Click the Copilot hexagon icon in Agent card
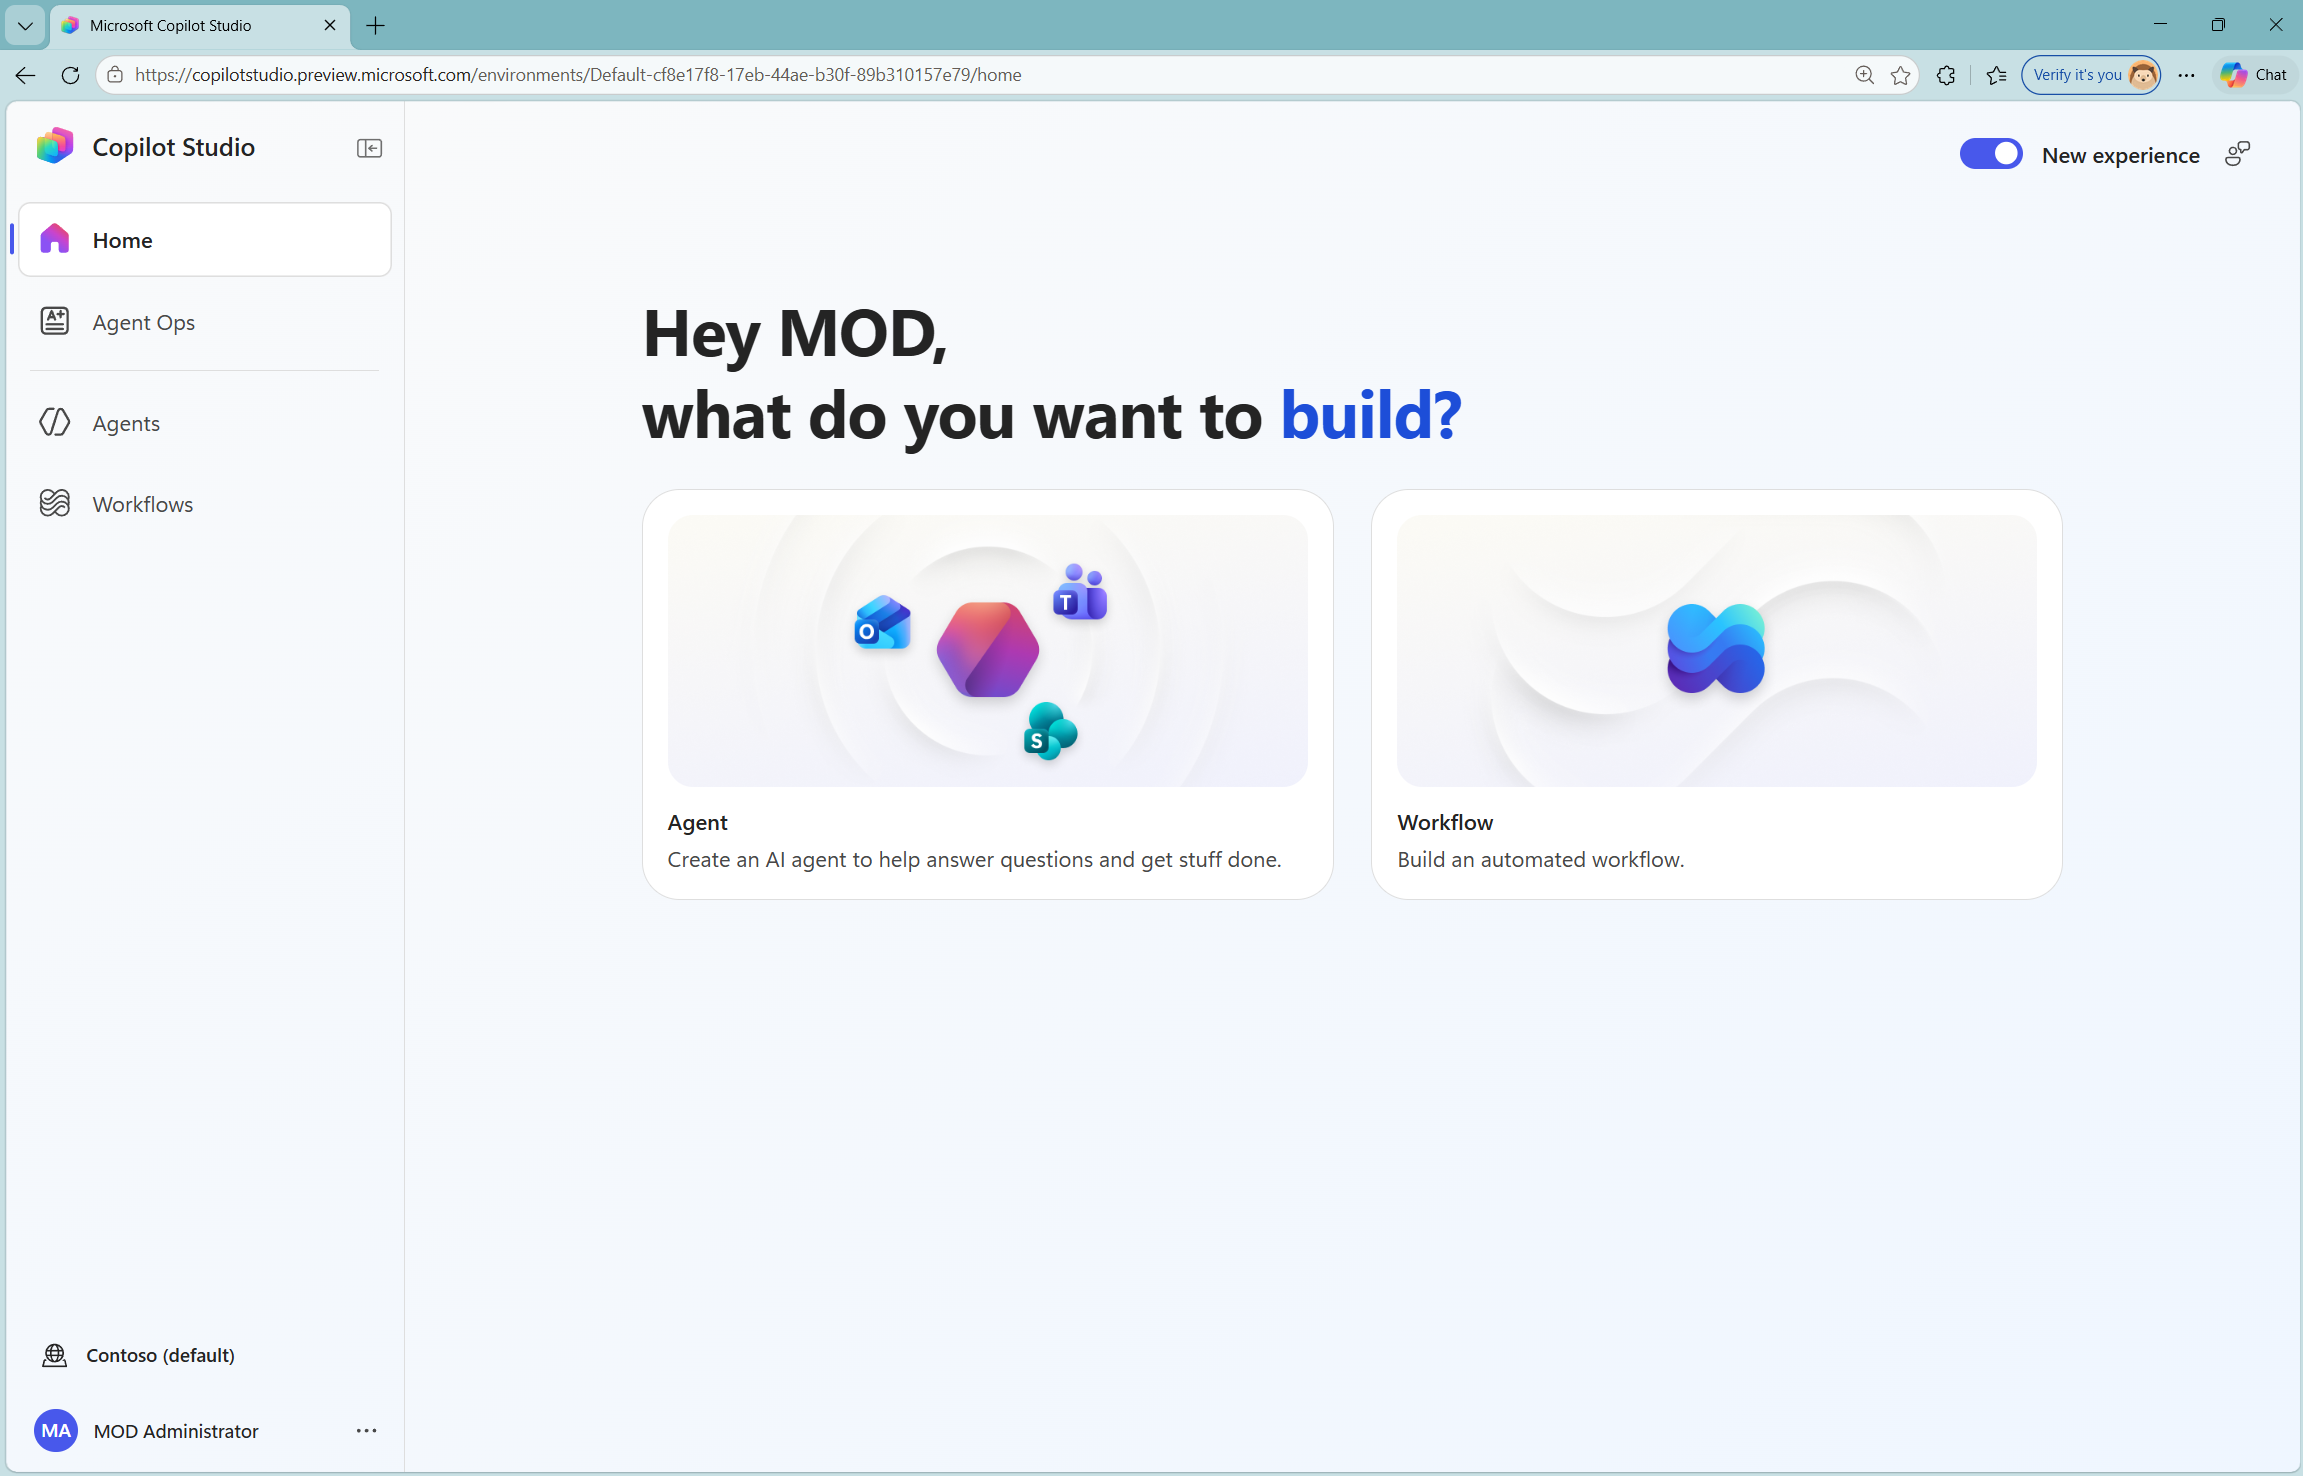 click(987, 650)
